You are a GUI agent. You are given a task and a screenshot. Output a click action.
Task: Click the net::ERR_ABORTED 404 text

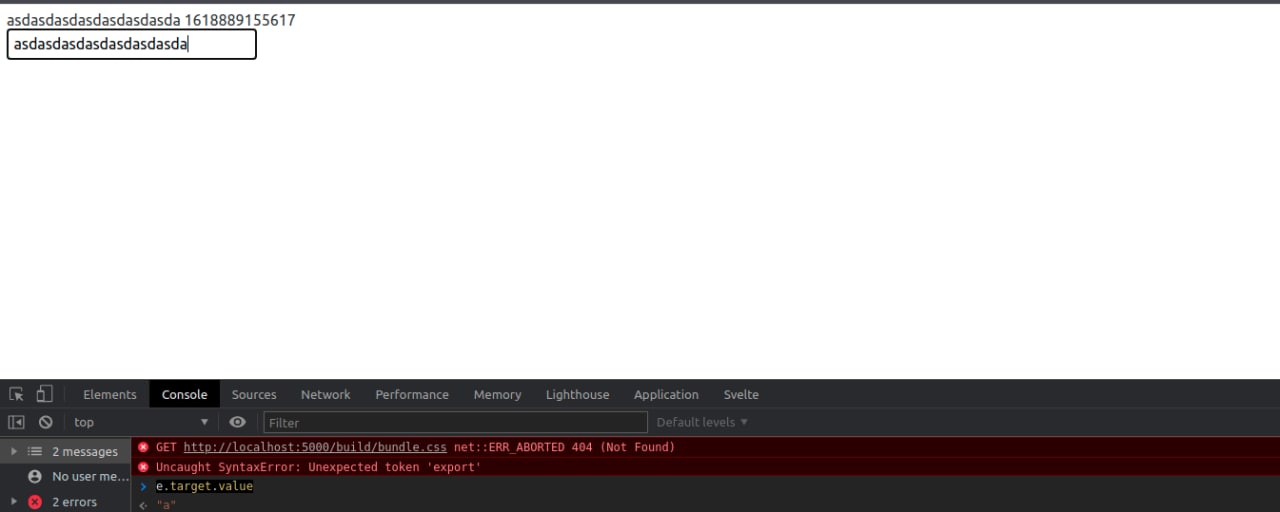(564, 447)
